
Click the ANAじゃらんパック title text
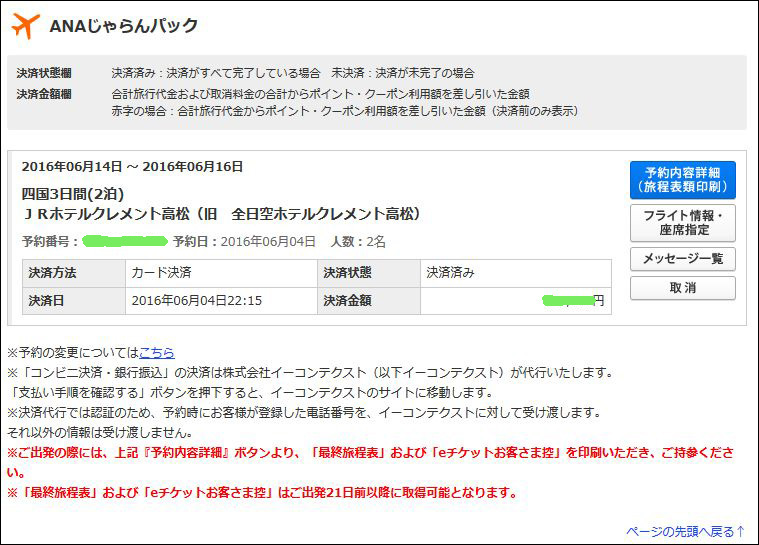coord(124,26)
